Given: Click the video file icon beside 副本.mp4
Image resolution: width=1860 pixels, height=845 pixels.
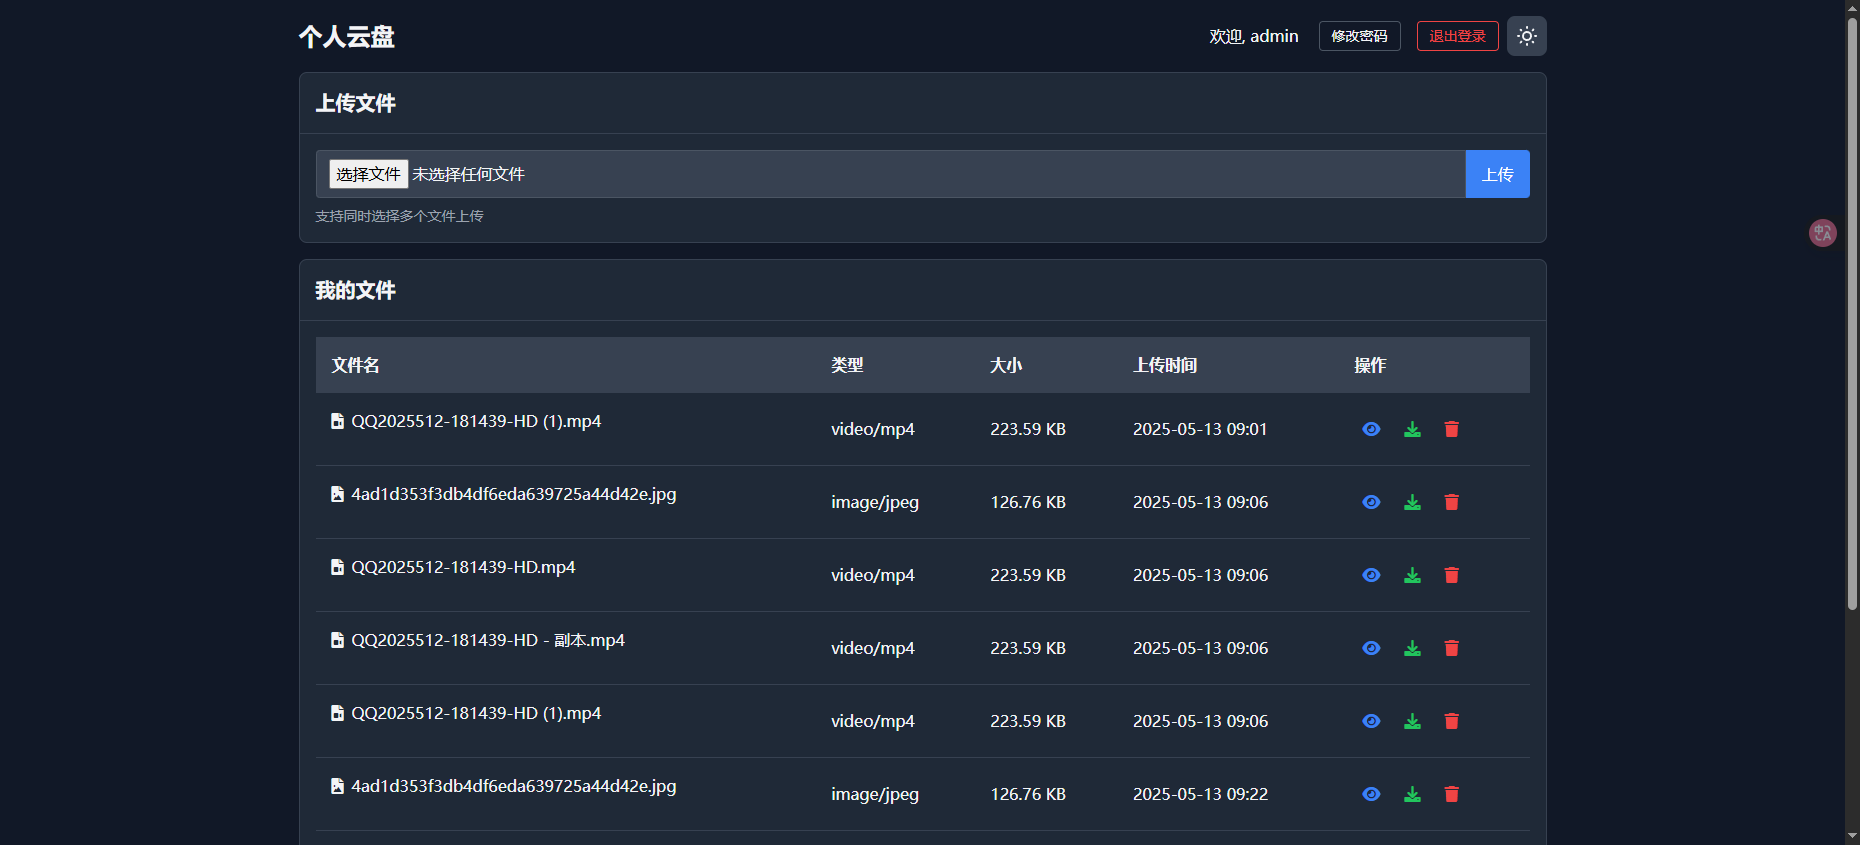Looking at the screenshot, I should coord(337,640).
